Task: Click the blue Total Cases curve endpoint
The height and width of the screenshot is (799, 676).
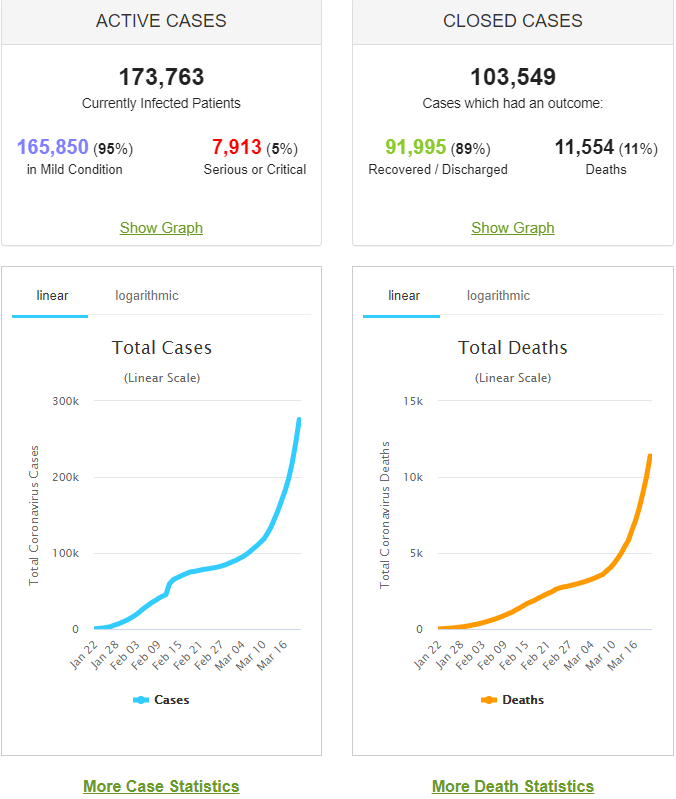Action: tap(299, 420)
